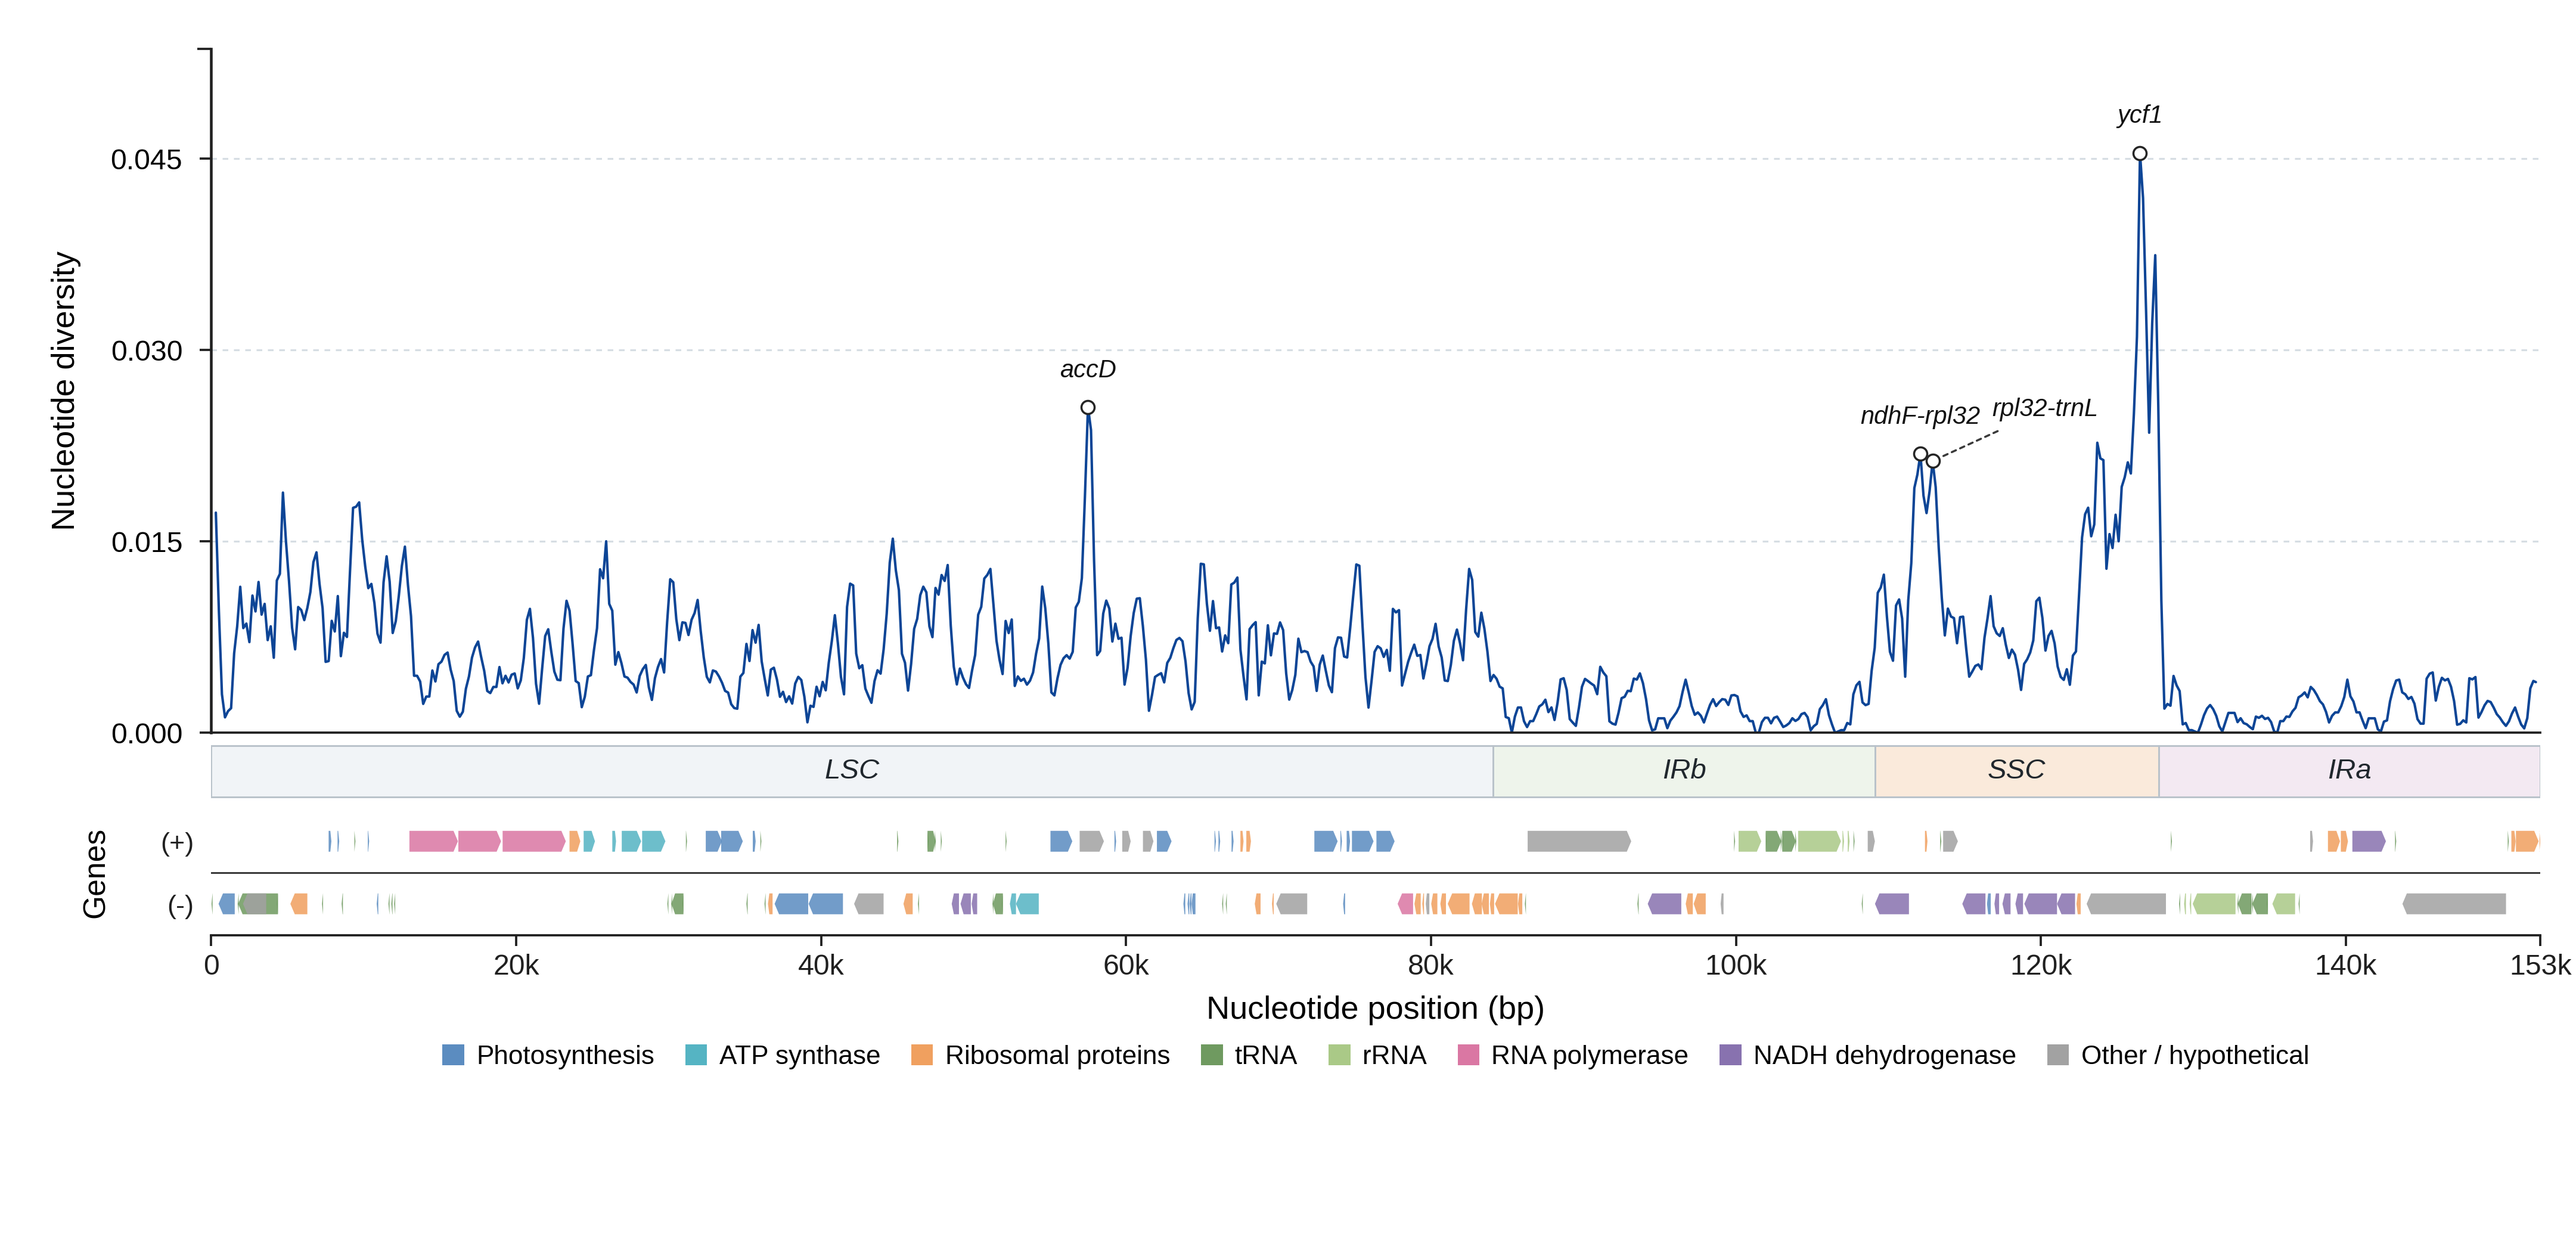2576x1253 pixels.
Task: Click the 0.030 y-axis tick label
Action: click(147, 351)
